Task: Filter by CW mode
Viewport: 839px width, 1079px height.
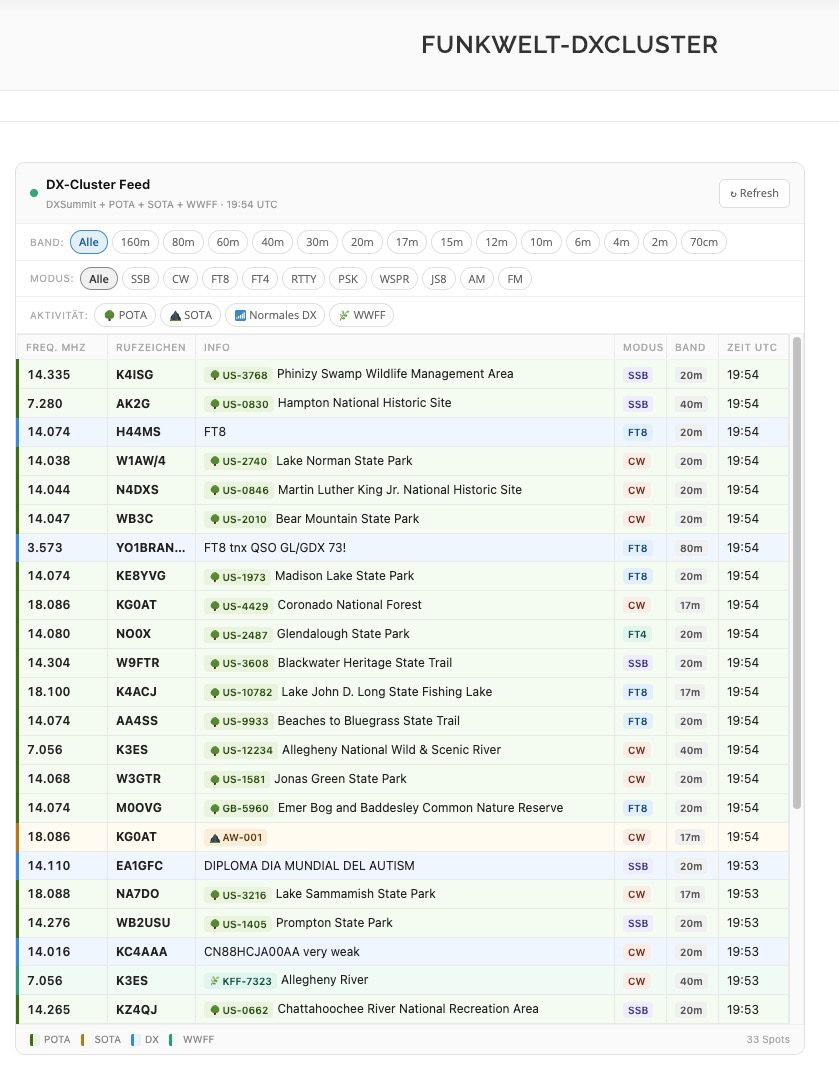Action: (180, 279)
